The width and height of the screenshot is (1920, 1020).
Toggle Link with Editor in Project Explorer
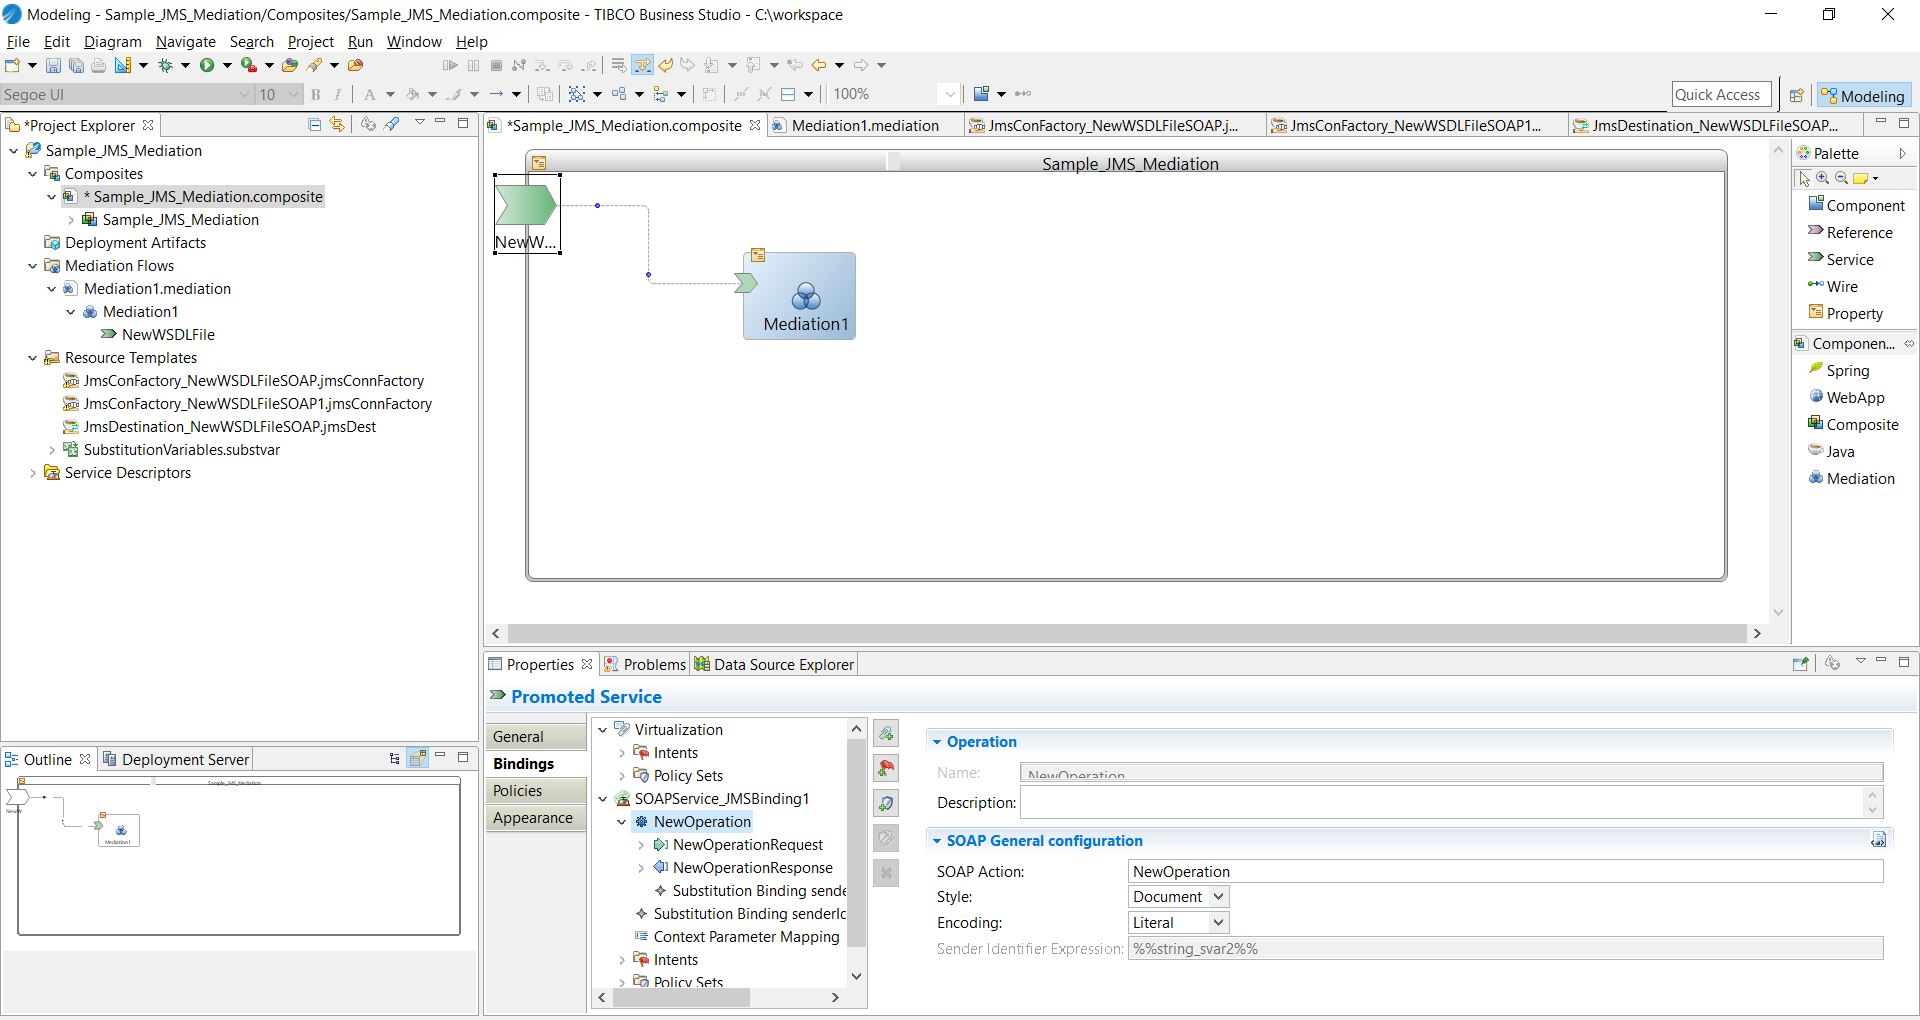[x=337, y=124]
